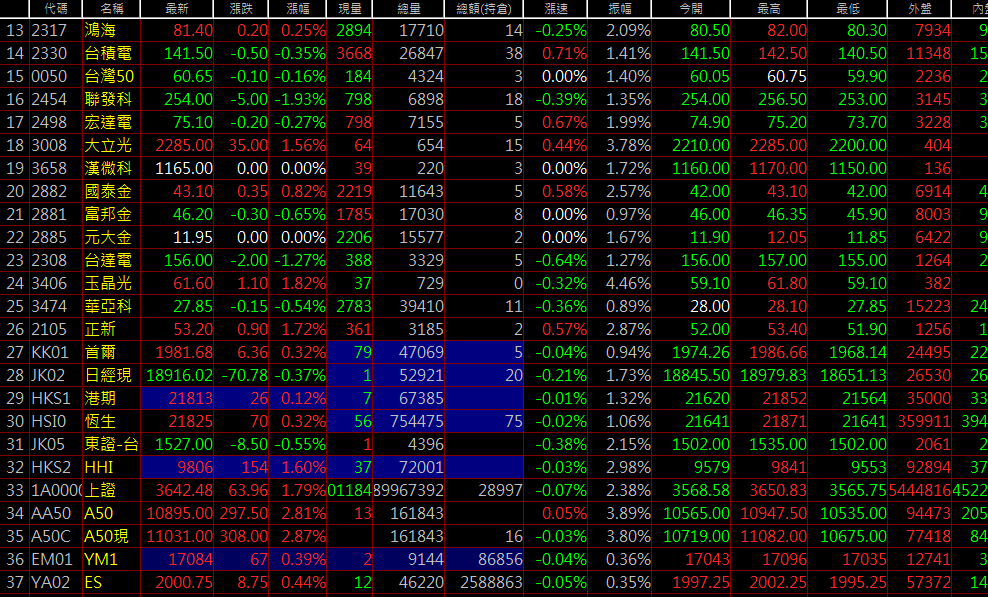The image size is (988, 597).
Task: Select the 日經現 index name
Action: (108, 376)
